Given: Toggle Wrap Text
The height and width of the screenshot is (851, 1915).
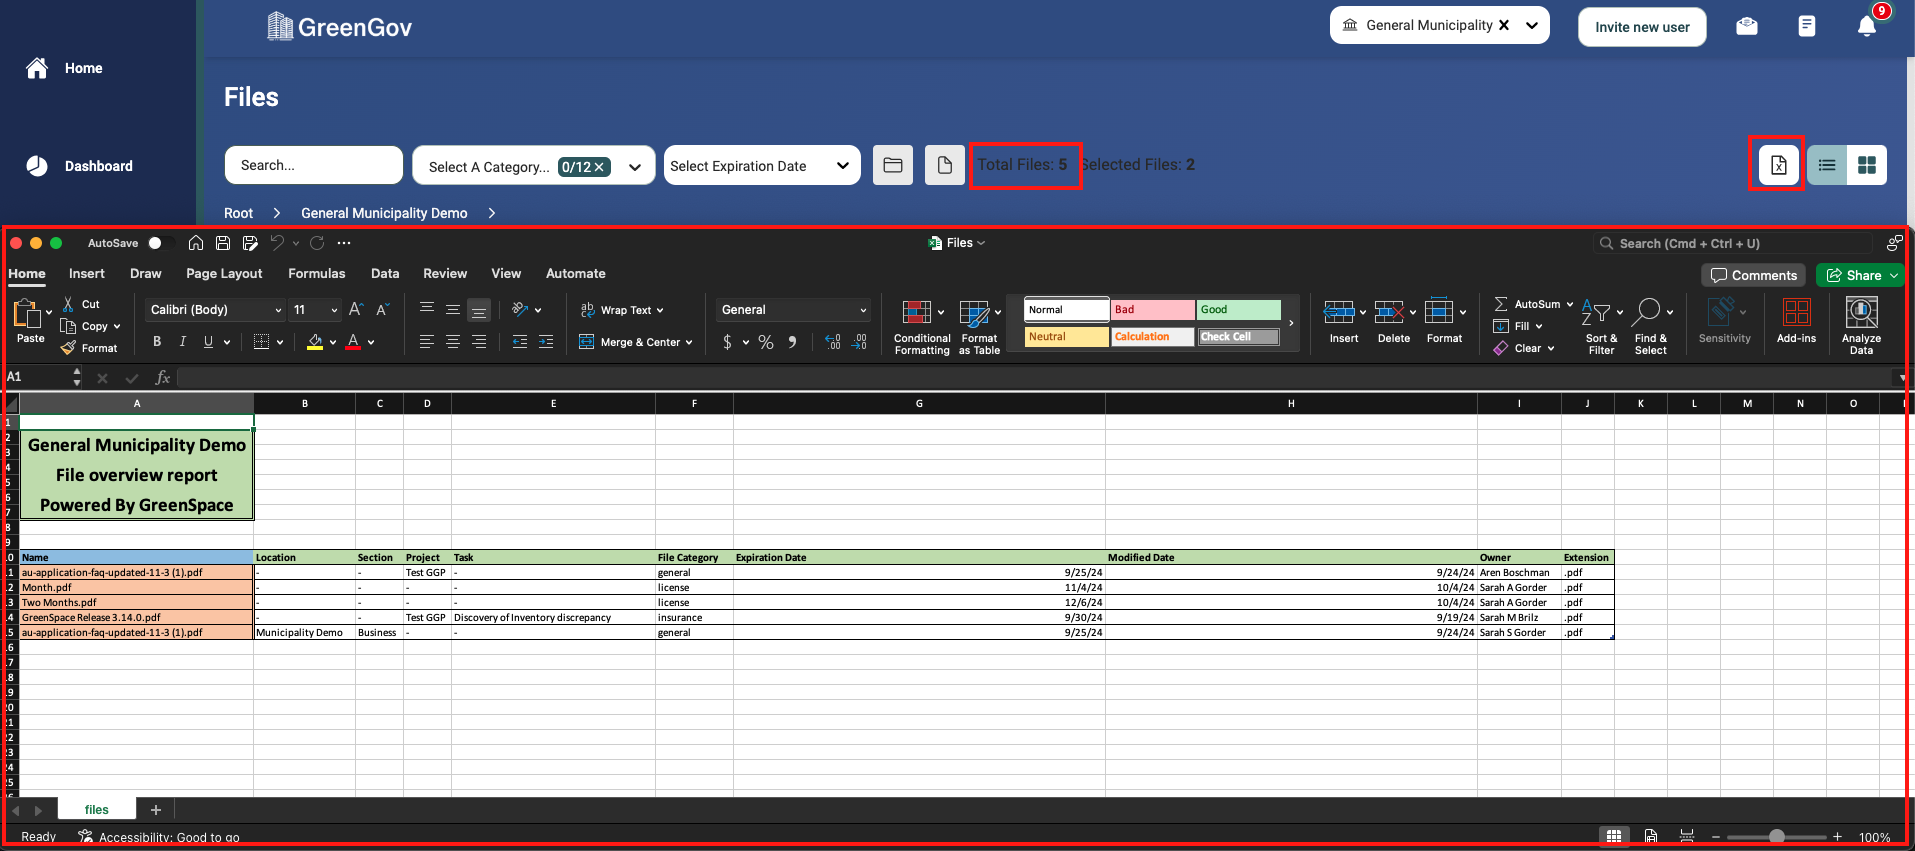Looking at the screenshot, I should [x=621, y=310].
